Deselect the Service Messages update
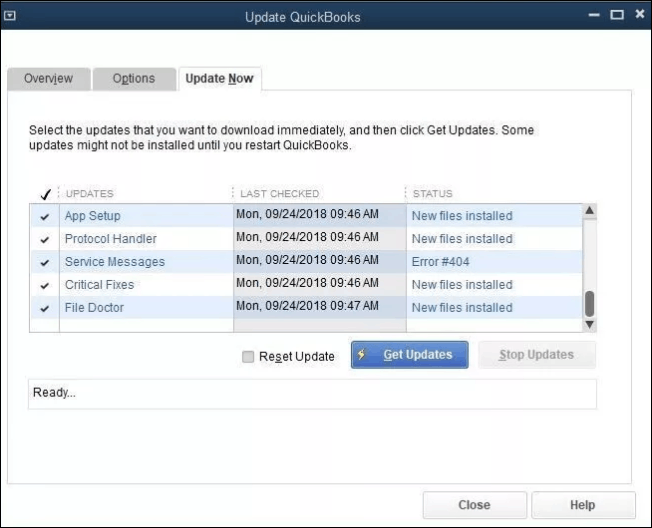 coord(44,263)
